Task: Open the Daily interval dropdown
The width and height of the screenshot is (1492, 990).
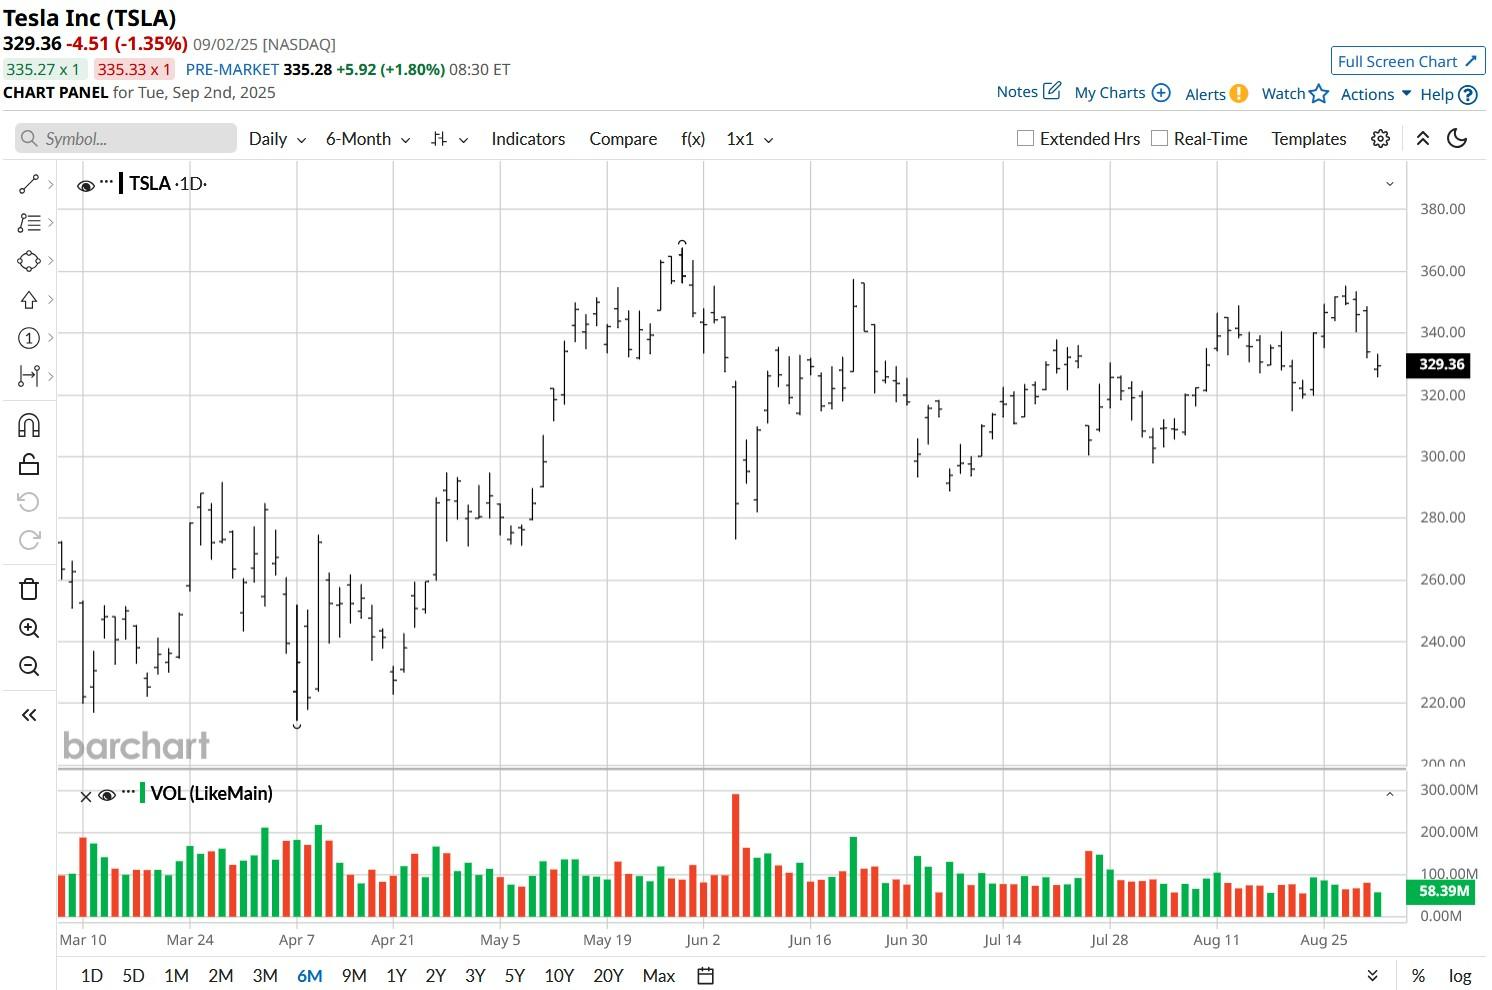Action: click(x=277, y=139)
